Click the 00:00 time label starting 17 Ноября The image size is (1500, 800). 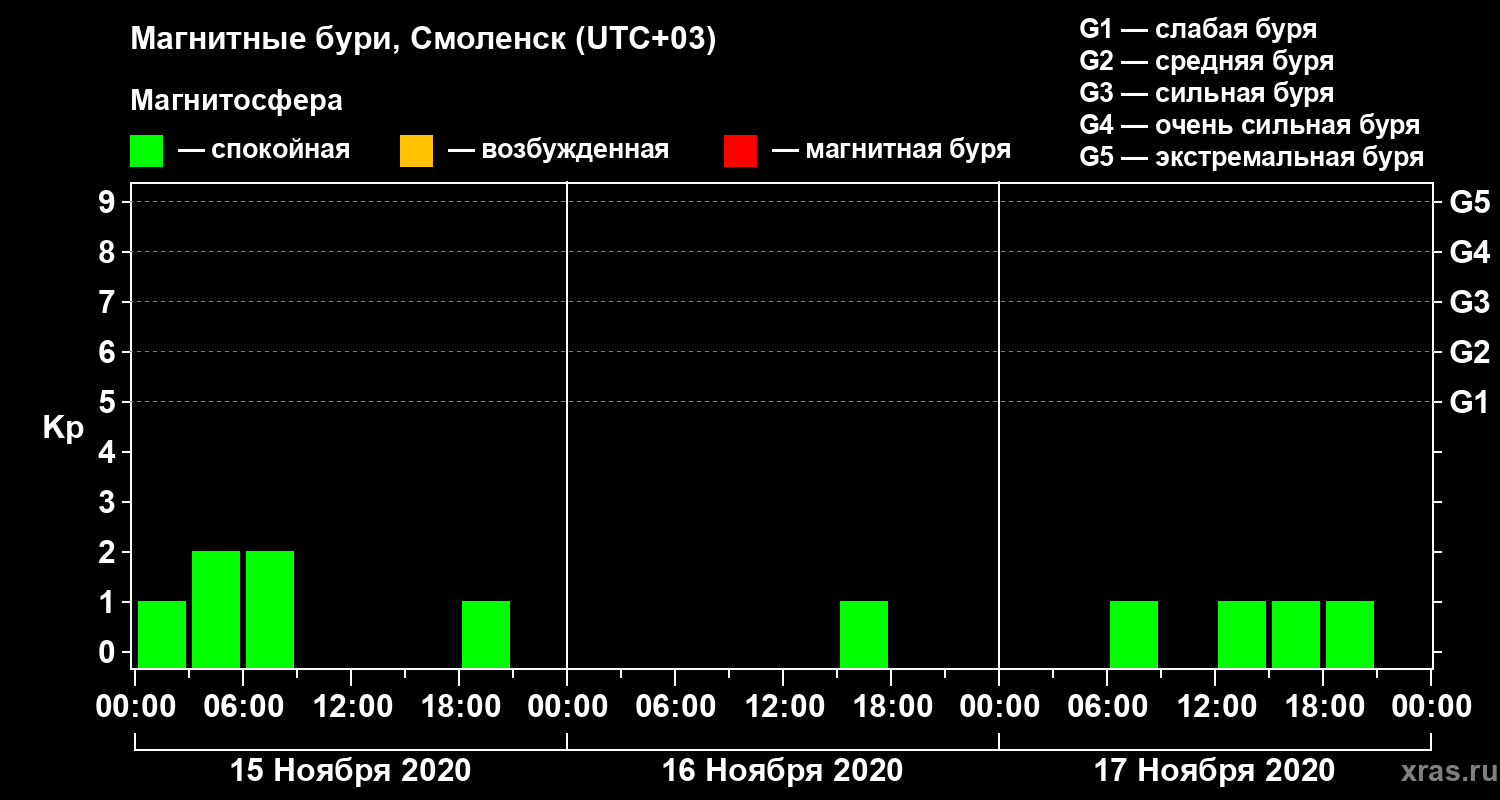[999, 707]
